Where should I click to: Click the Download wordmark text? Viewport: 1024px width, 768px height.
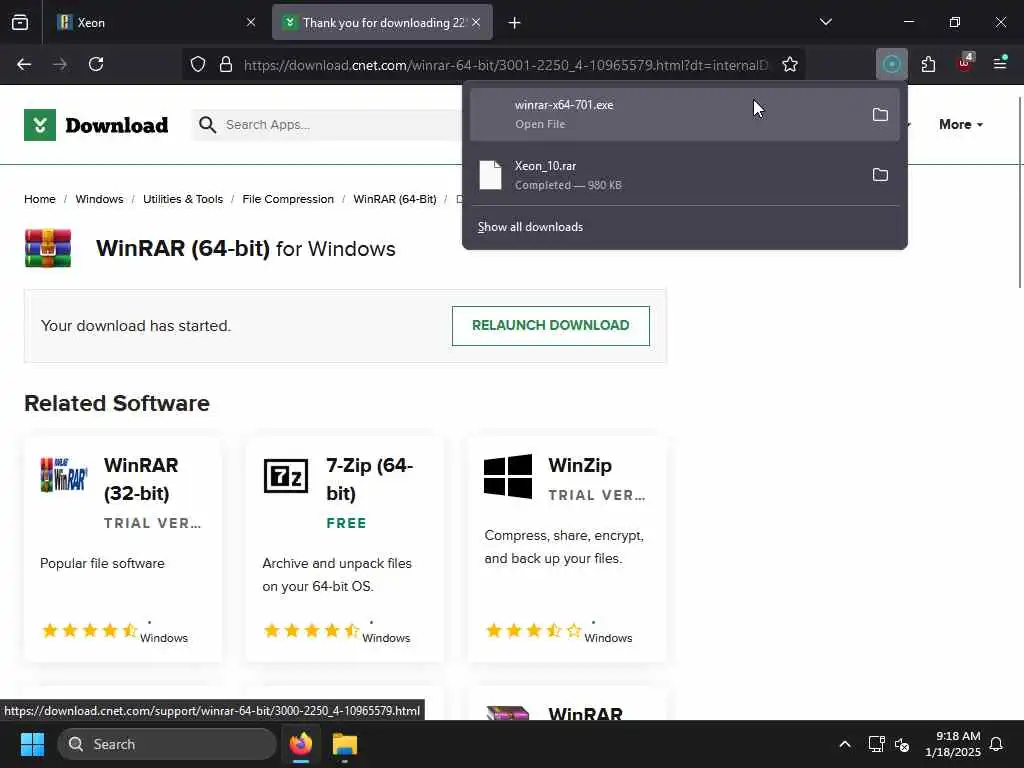click(x=117, y=125)
